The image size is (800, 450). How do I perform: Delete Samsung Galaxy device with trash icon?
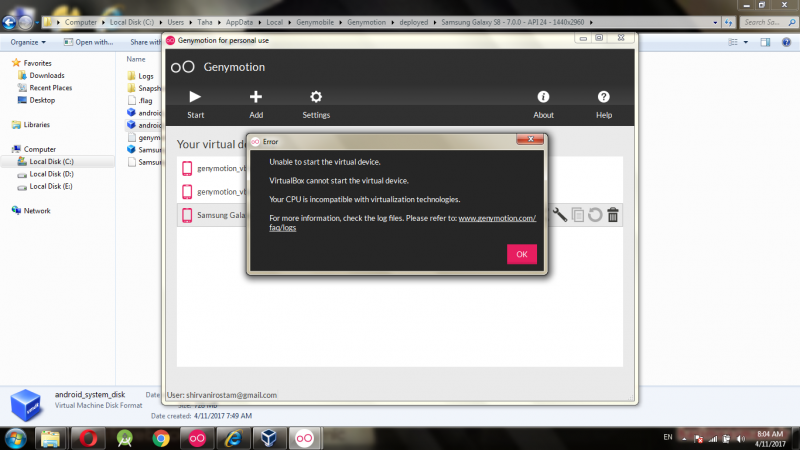[613, 214]
